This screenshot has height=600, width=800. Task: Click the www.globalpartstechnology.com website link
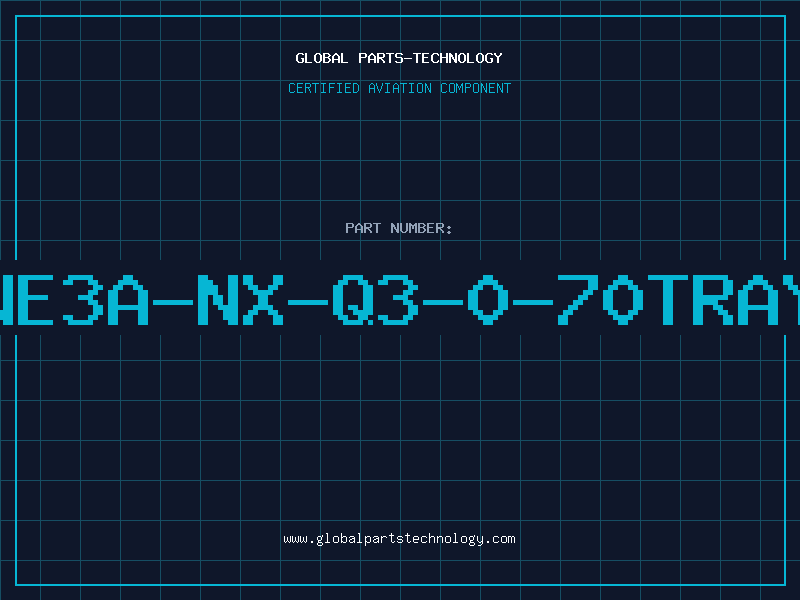pyautogui.click(x=399, y=539)
